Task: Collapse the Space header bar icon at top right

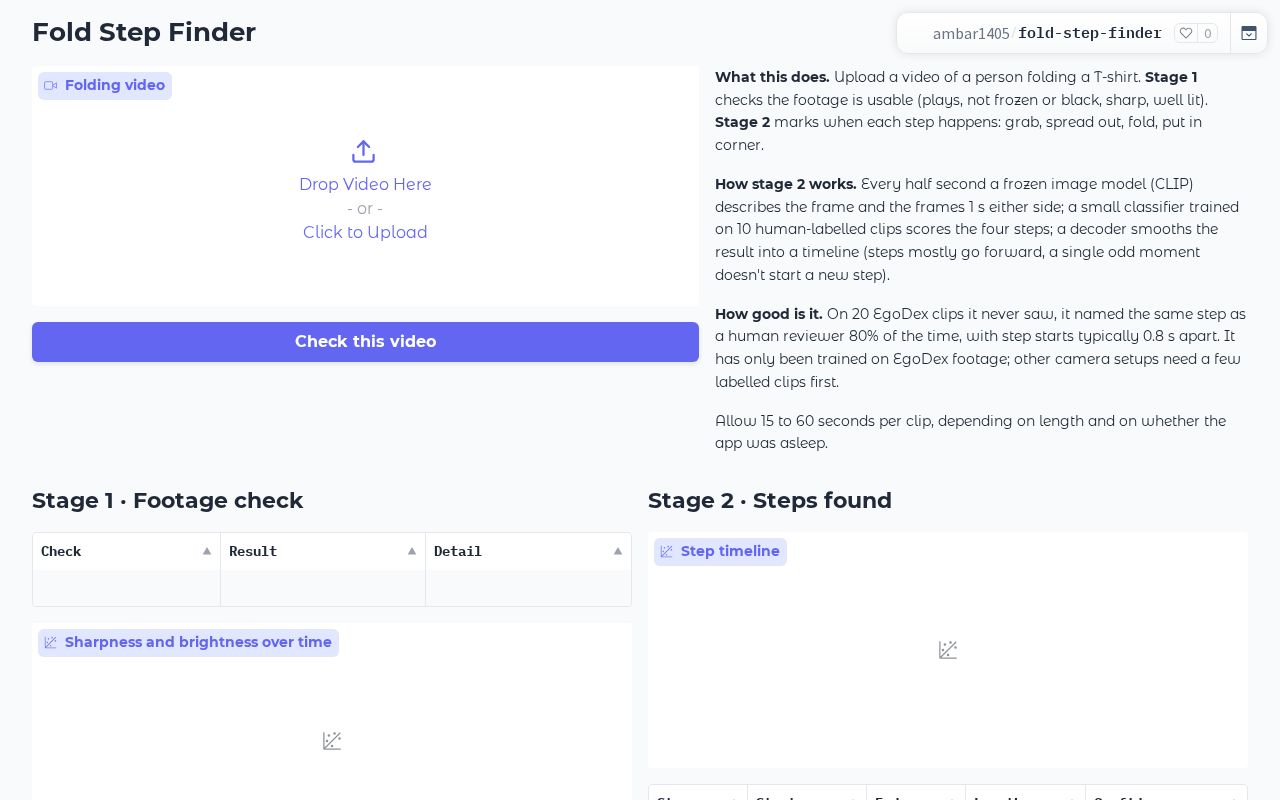Action: (x=1249, y=33)
